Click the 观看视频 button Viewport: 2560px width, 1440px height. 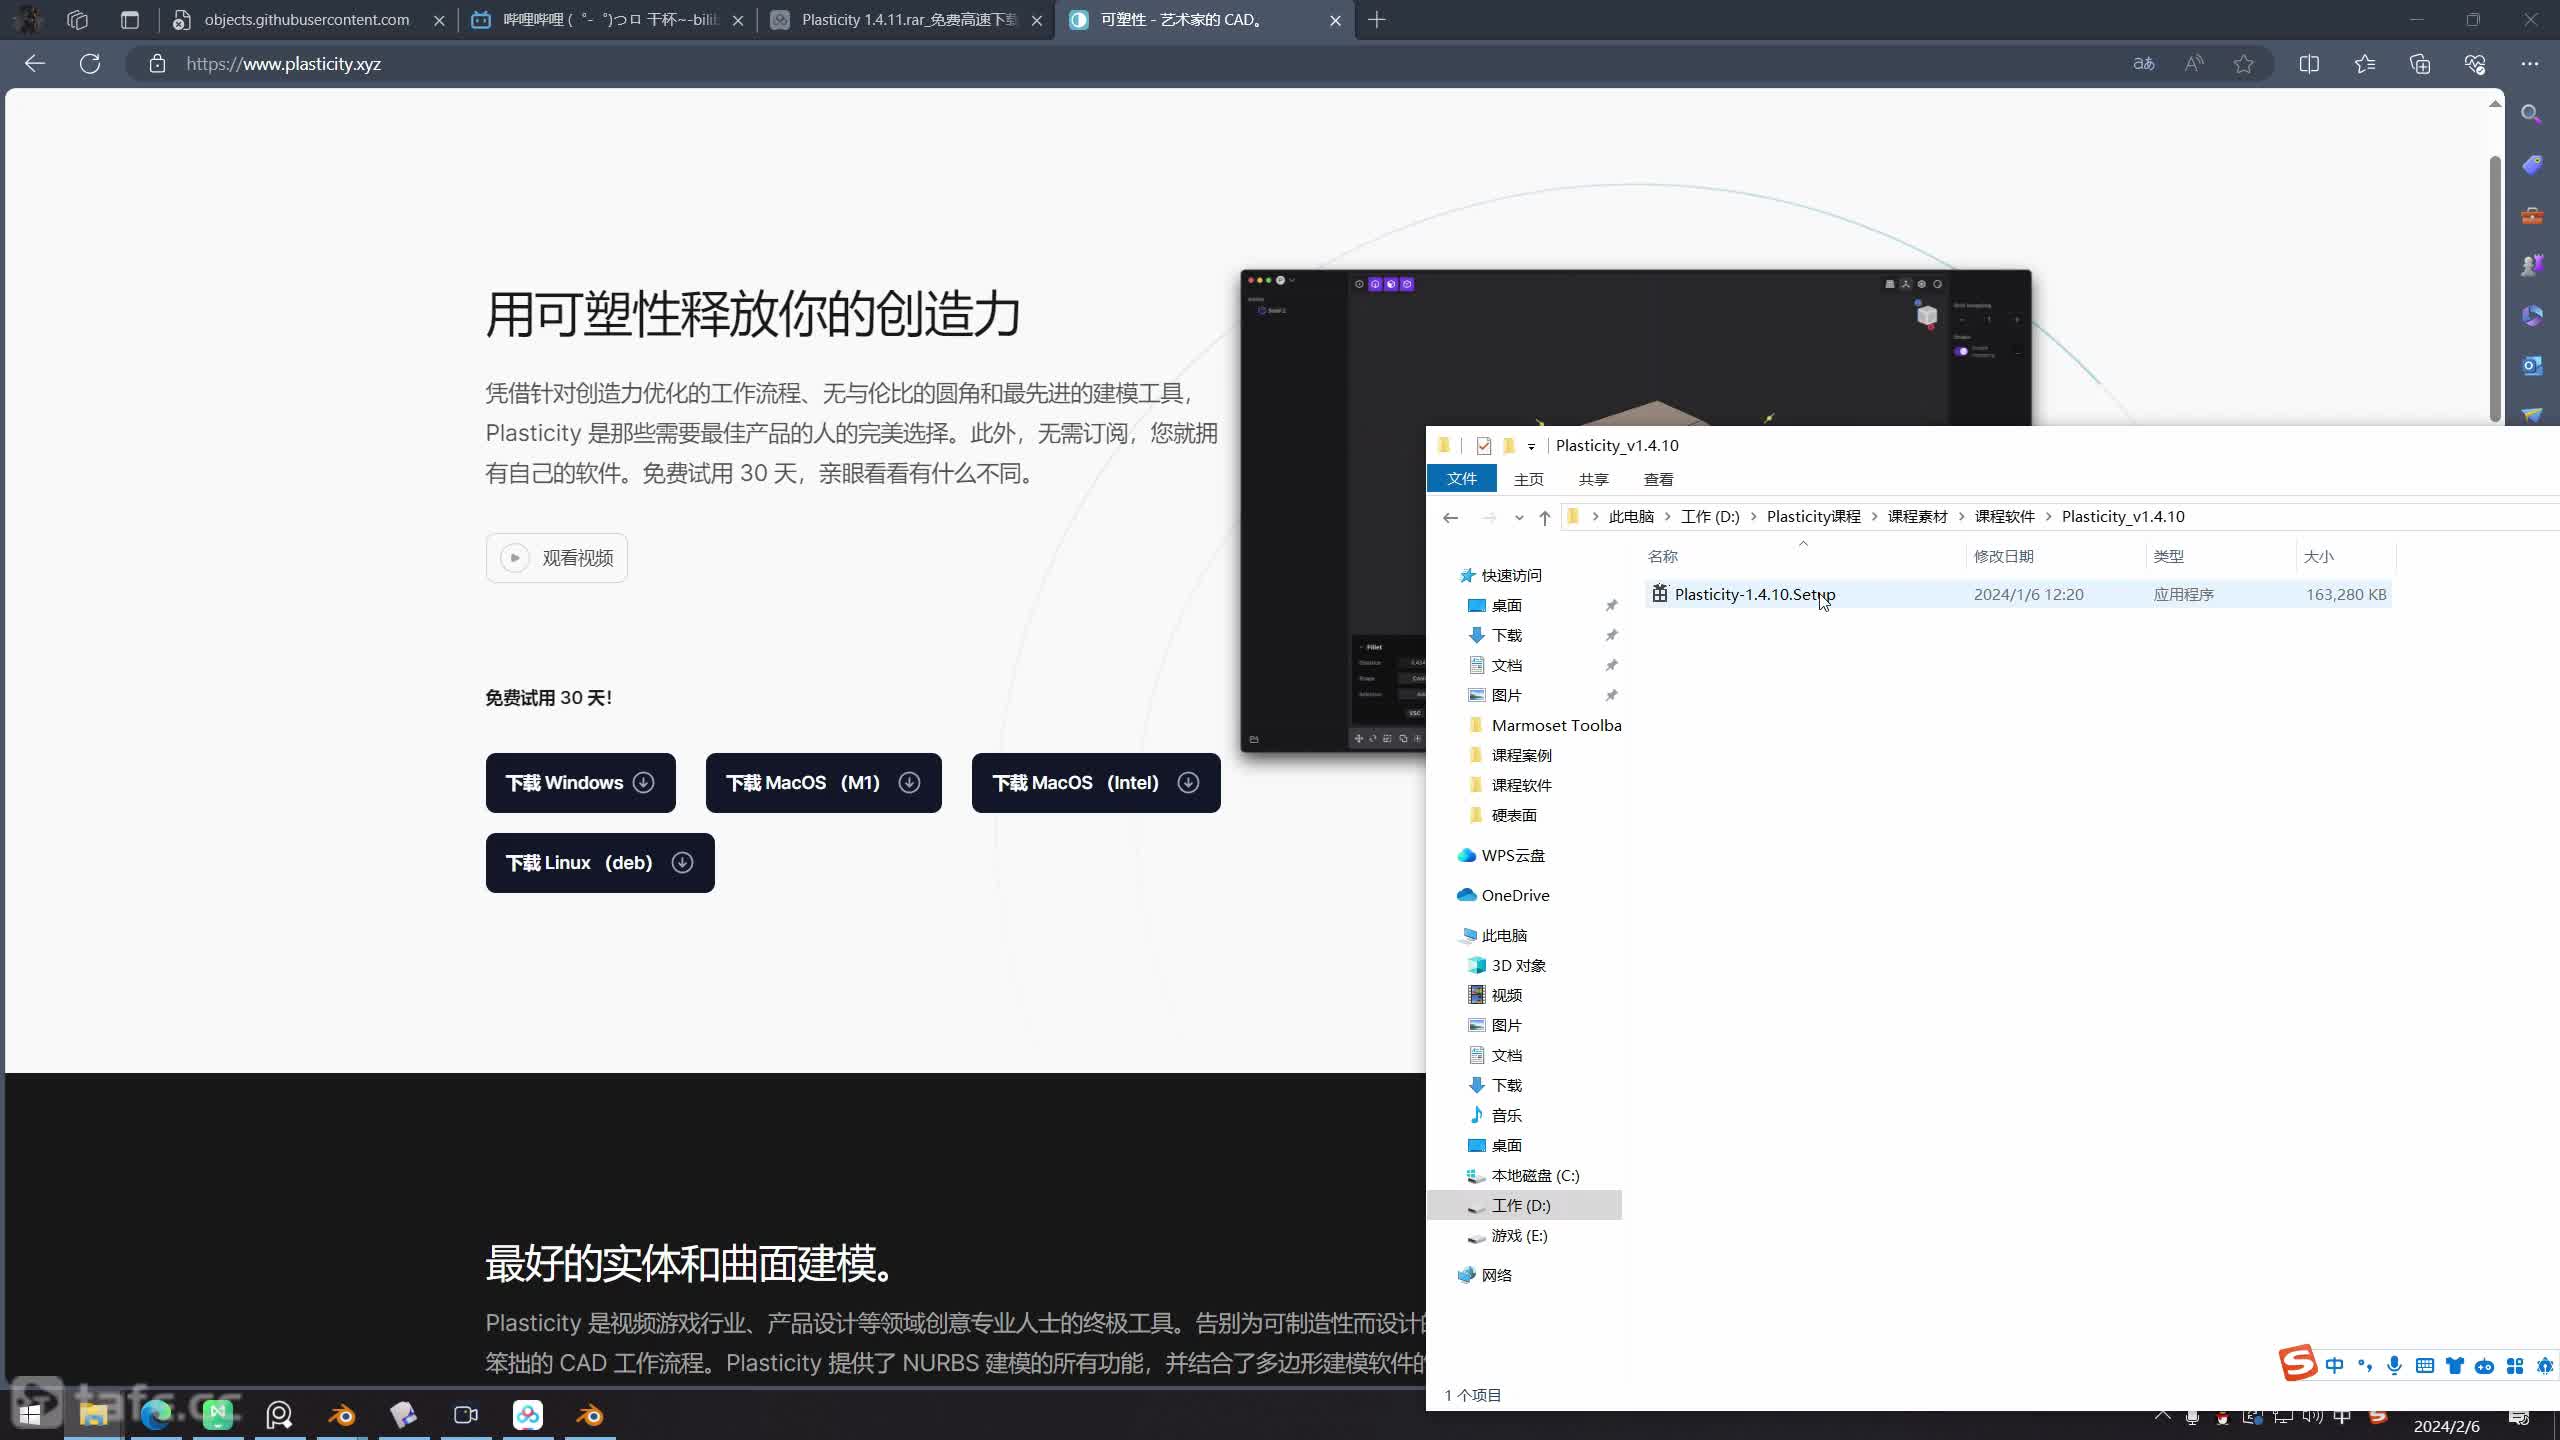pyautogui.click(x=557, y=558)
